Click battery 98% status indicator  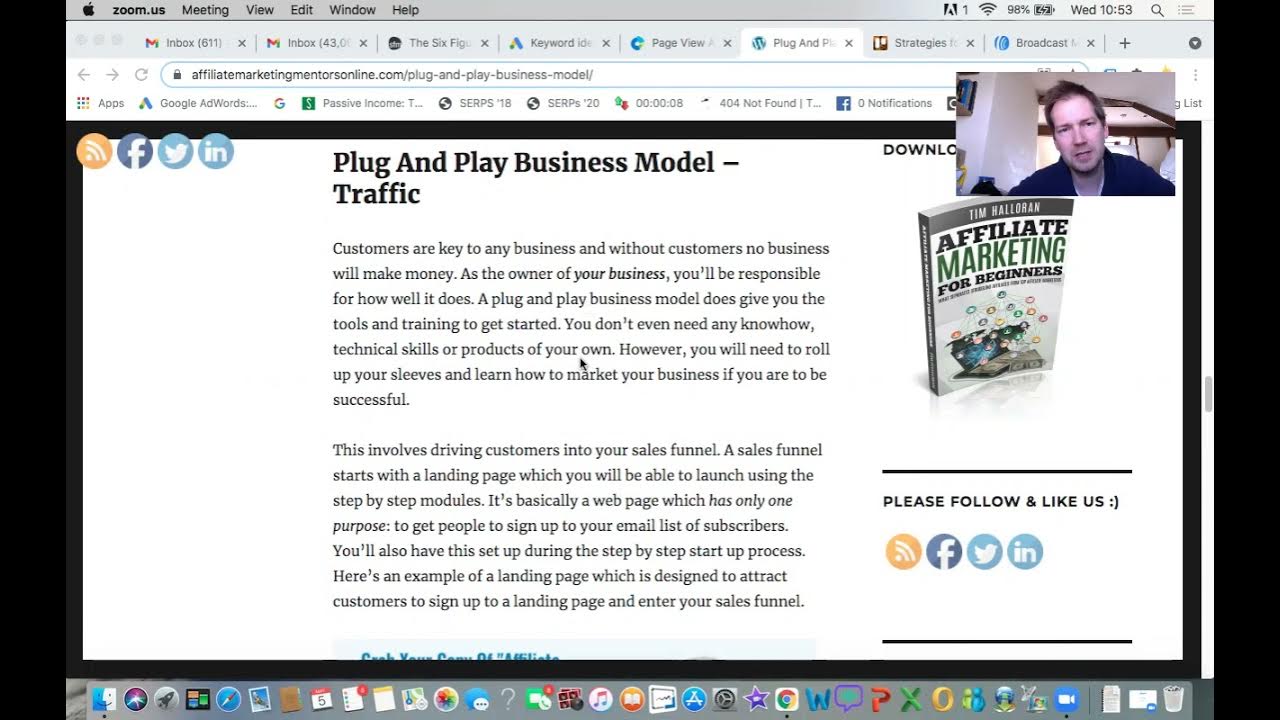[1031, 10]
